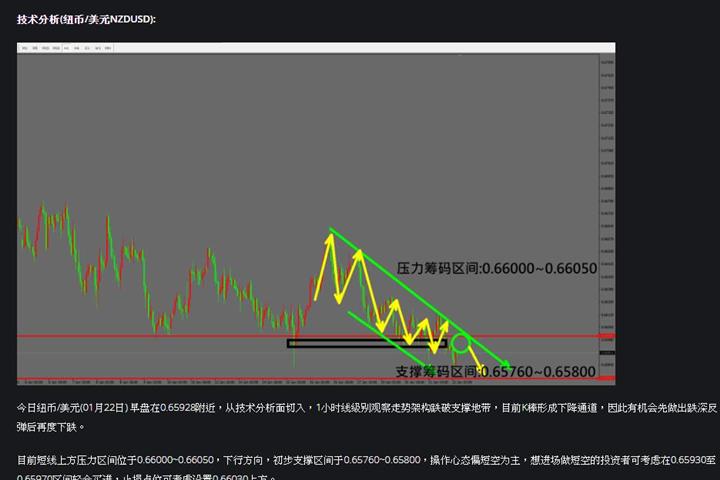Set chart to W1 weekly timeframe
The image size is (720, 480).
[x=98, y=48]
